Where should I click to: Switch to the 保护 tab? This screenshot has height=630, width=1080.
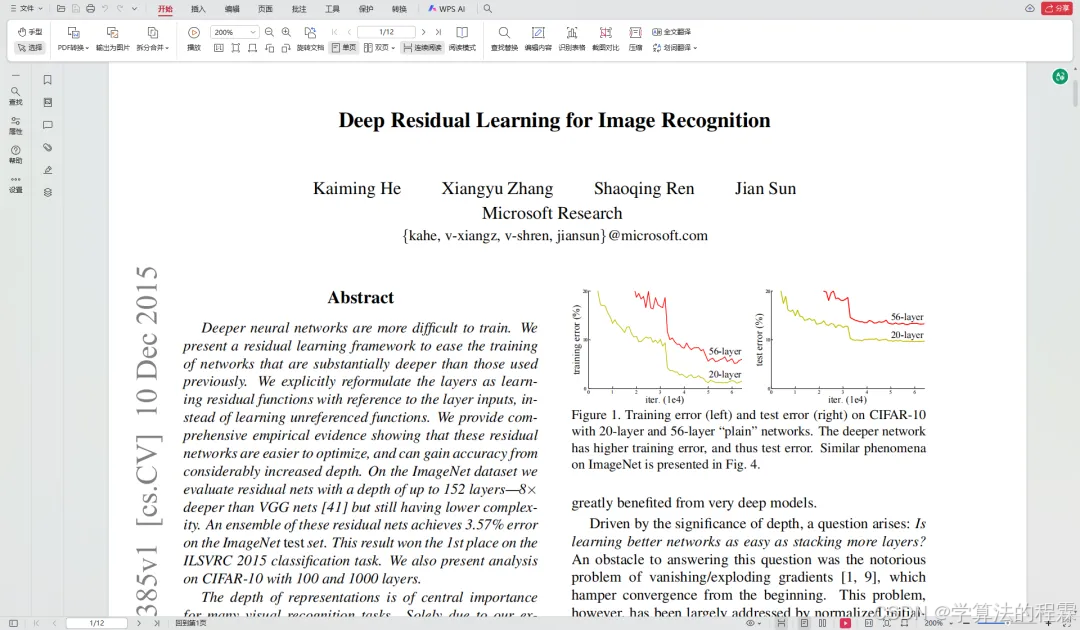366,9
